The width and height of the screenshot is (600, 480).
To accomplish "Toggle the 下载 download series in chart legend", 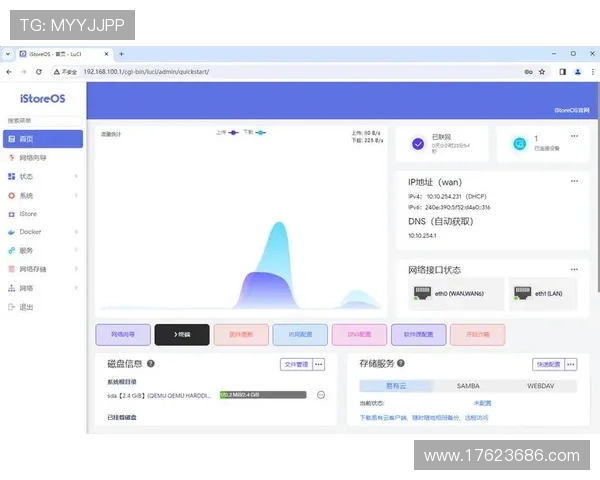I will 255,132.
